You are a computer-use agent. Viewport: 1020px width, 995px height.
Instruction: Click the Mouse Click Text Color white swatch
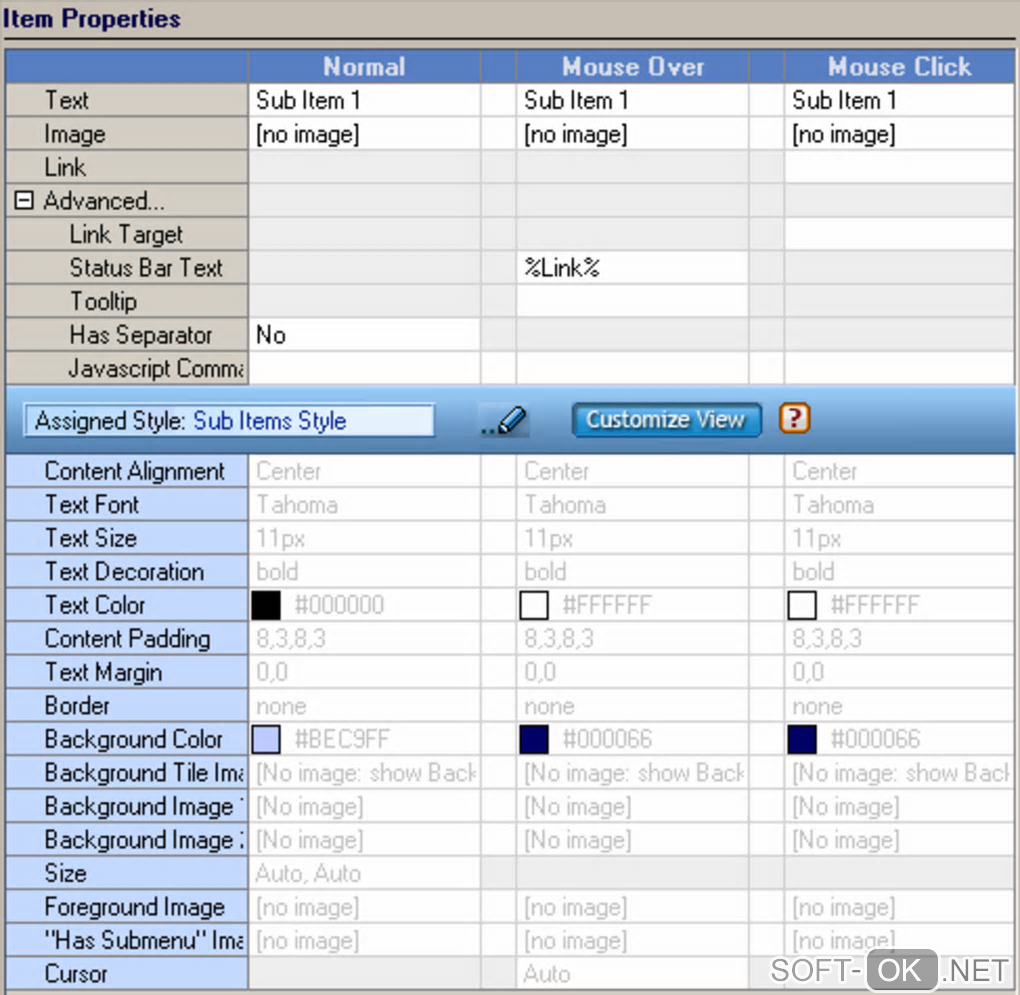[802, 605]
